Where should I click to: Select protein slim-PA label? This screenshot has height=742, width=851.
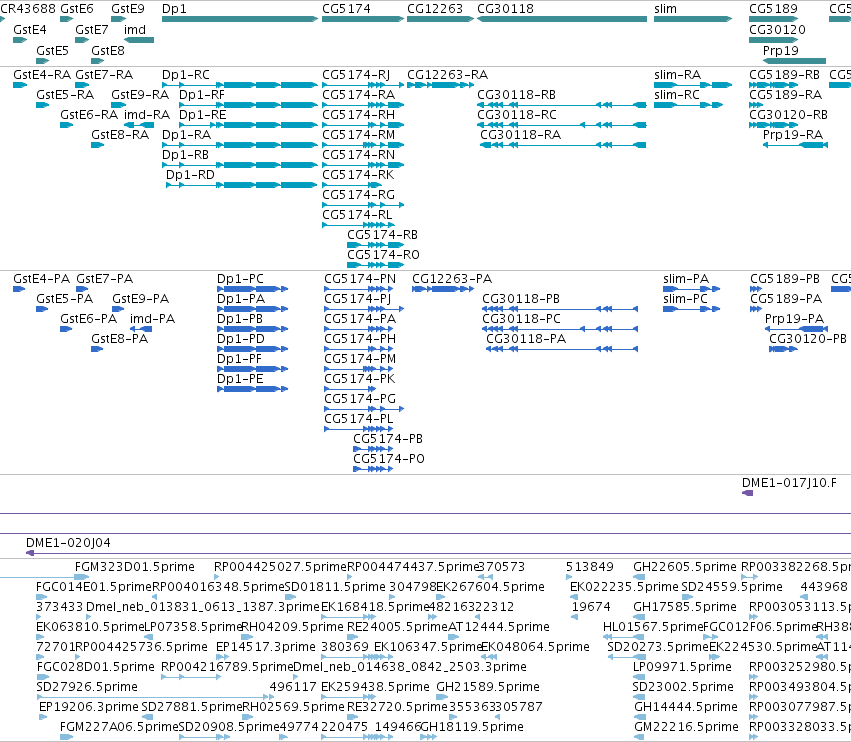685,279
